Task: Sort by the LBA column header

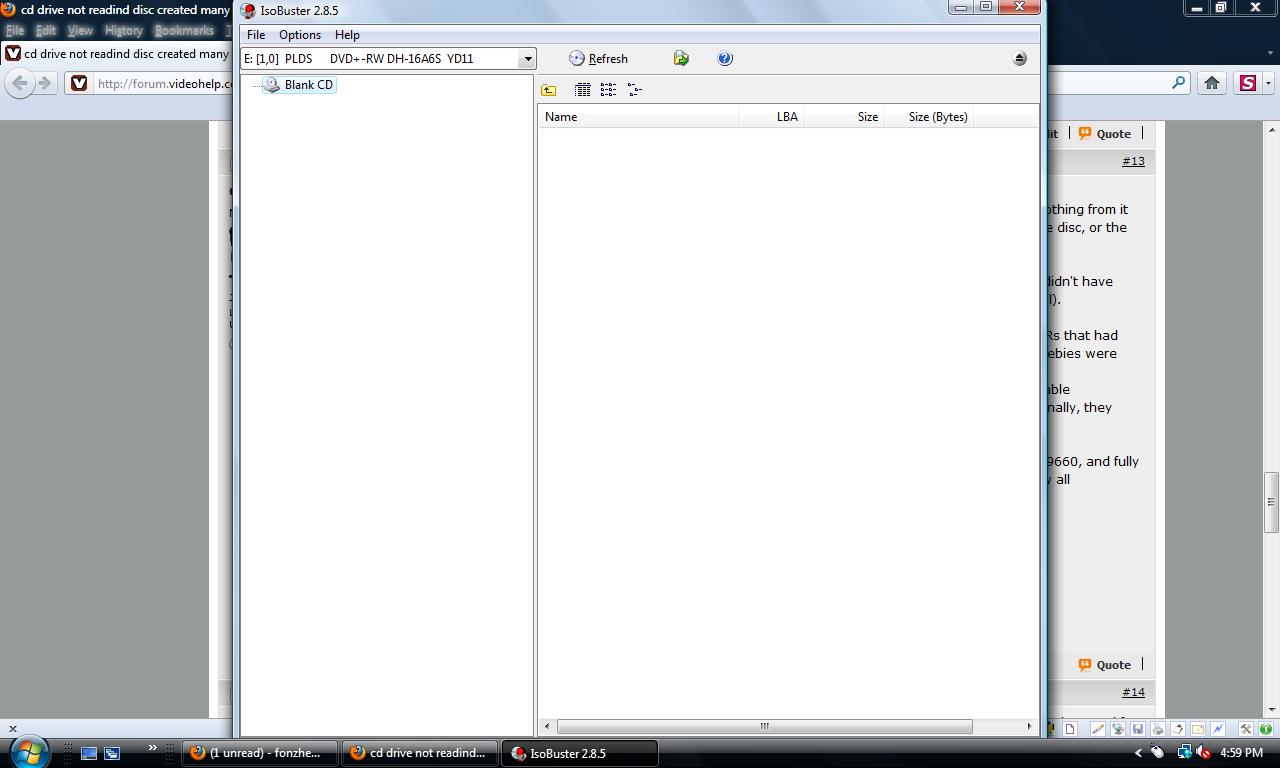Action: click(770, 117)
